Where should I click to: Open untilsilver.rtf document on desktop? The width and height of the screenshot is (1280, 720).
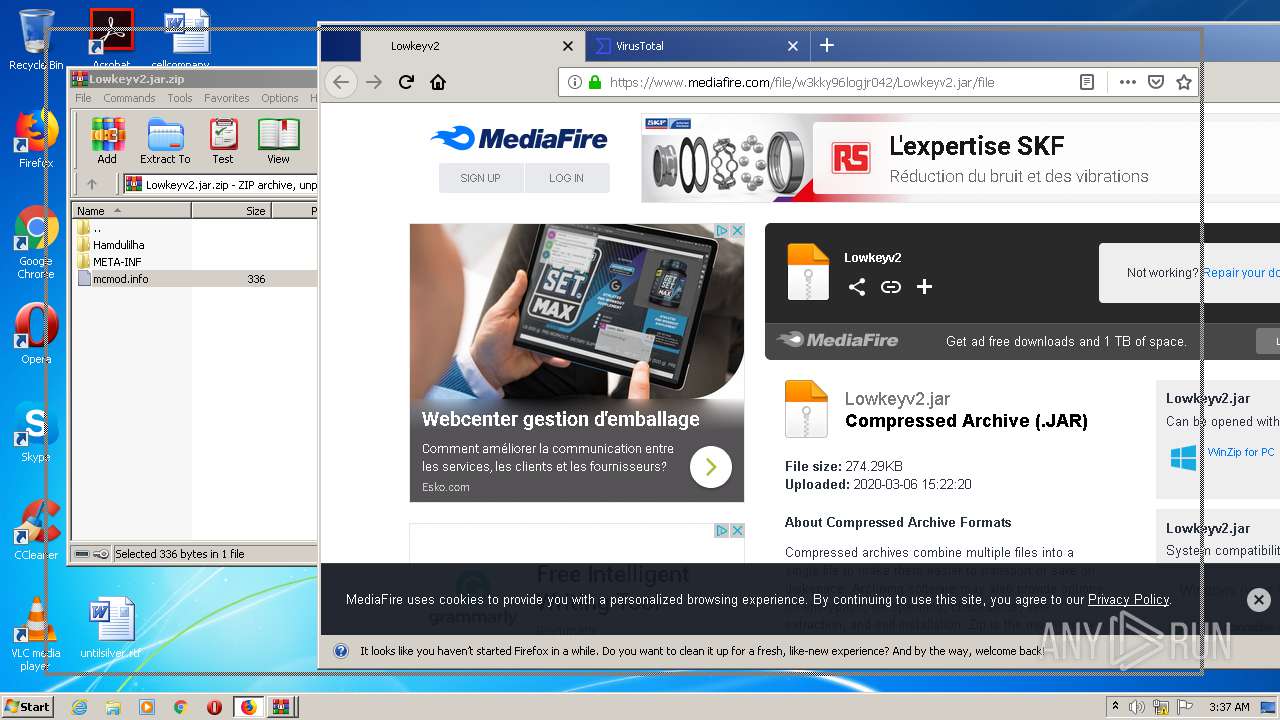(111, 628)
